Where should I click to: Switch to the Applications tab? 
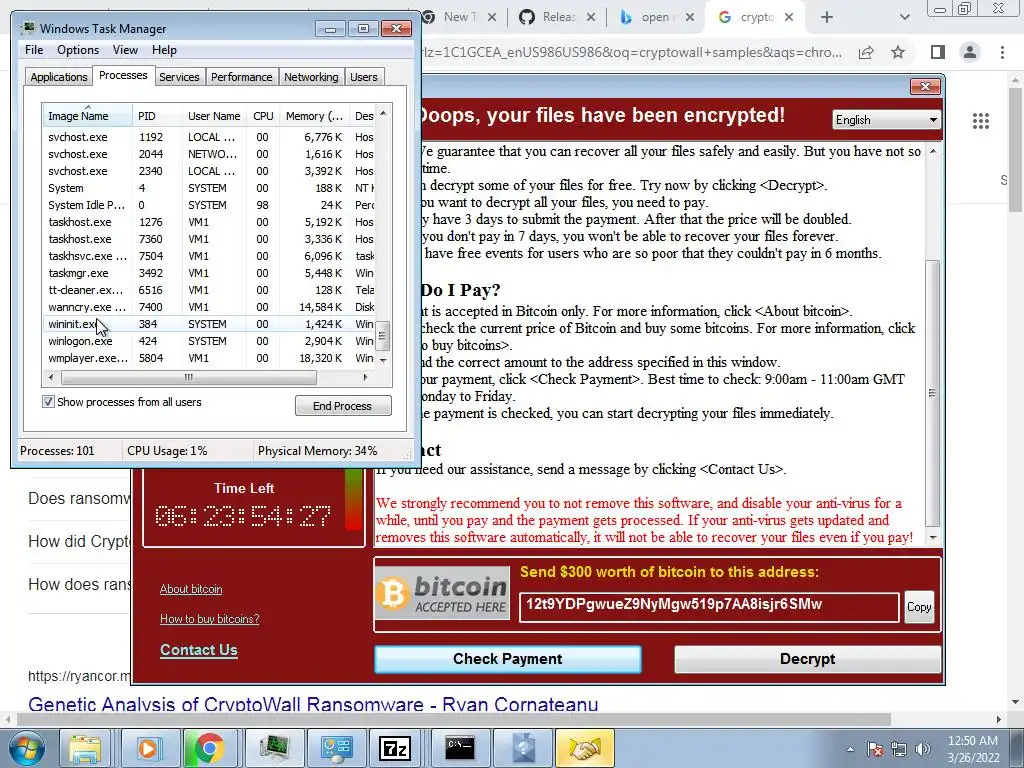point(59,77)
